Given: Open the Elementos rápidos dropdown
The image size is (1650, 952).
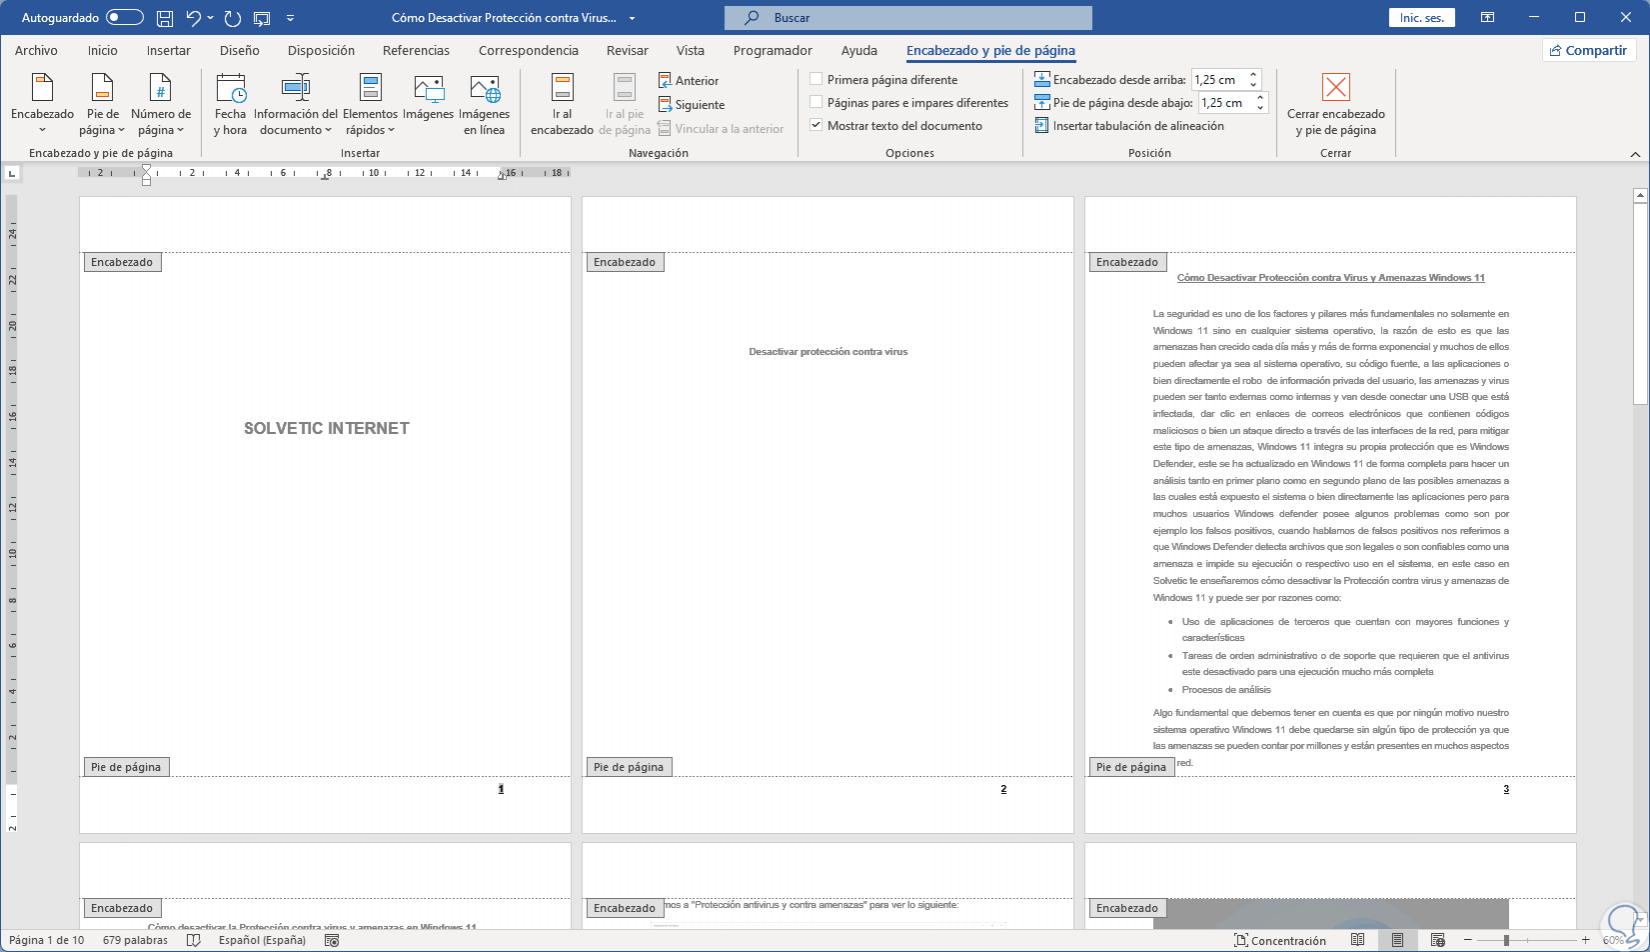Looking at the screenshot, I should (x=370, y=105).
